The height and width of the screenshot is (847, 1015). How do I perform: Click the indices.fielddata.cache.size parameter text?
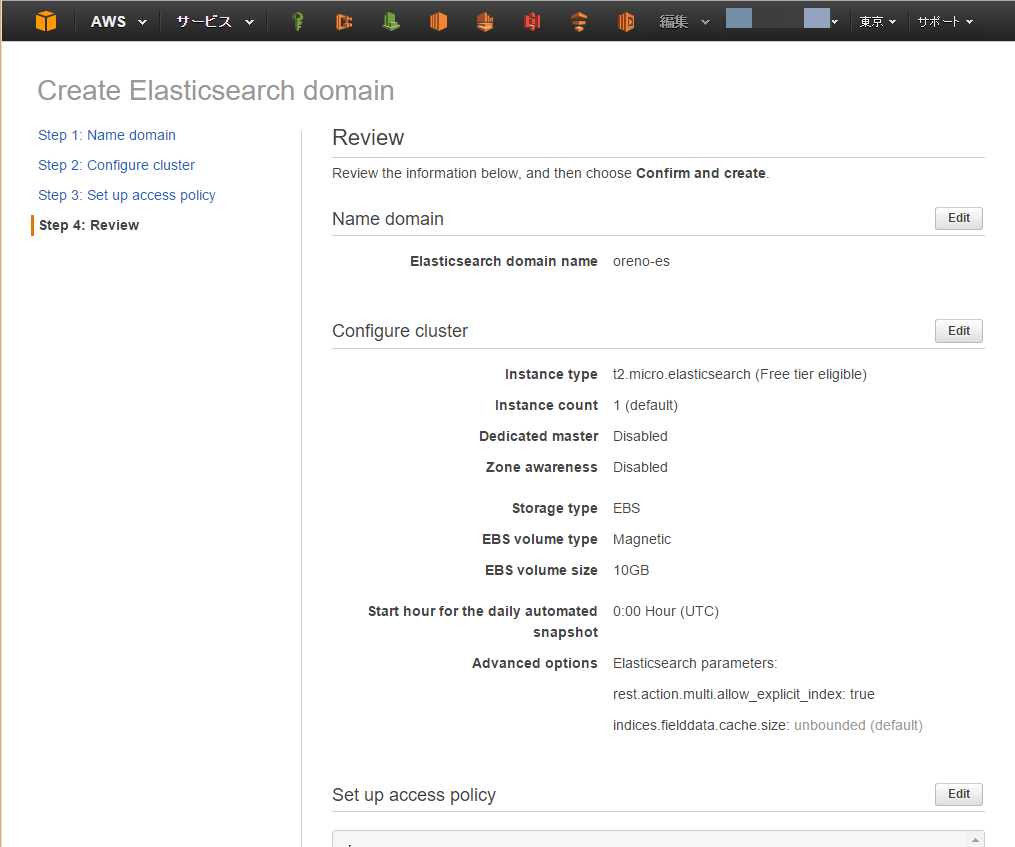(768, 725)
